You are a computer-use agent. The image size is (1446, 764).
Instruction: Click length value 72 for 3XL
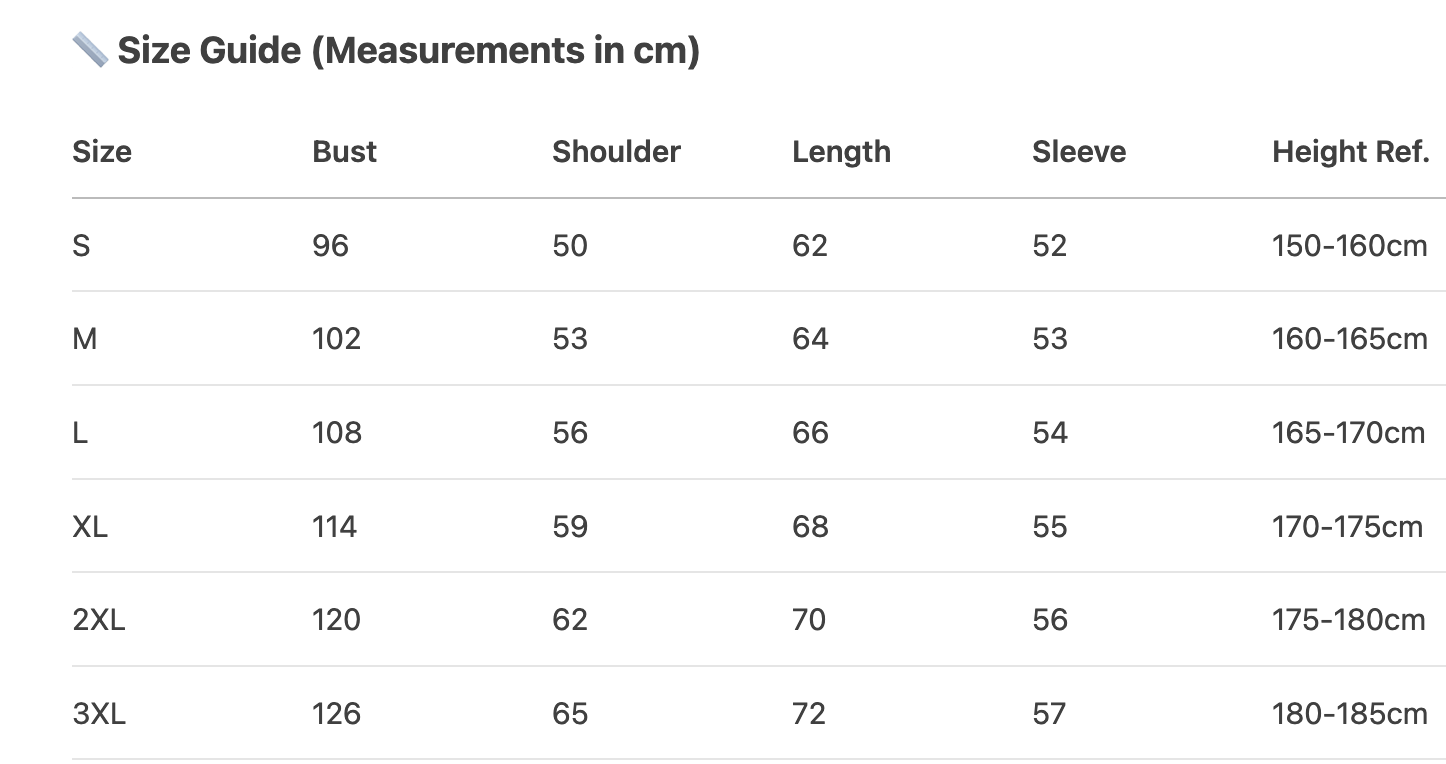[x=809, y=714]
